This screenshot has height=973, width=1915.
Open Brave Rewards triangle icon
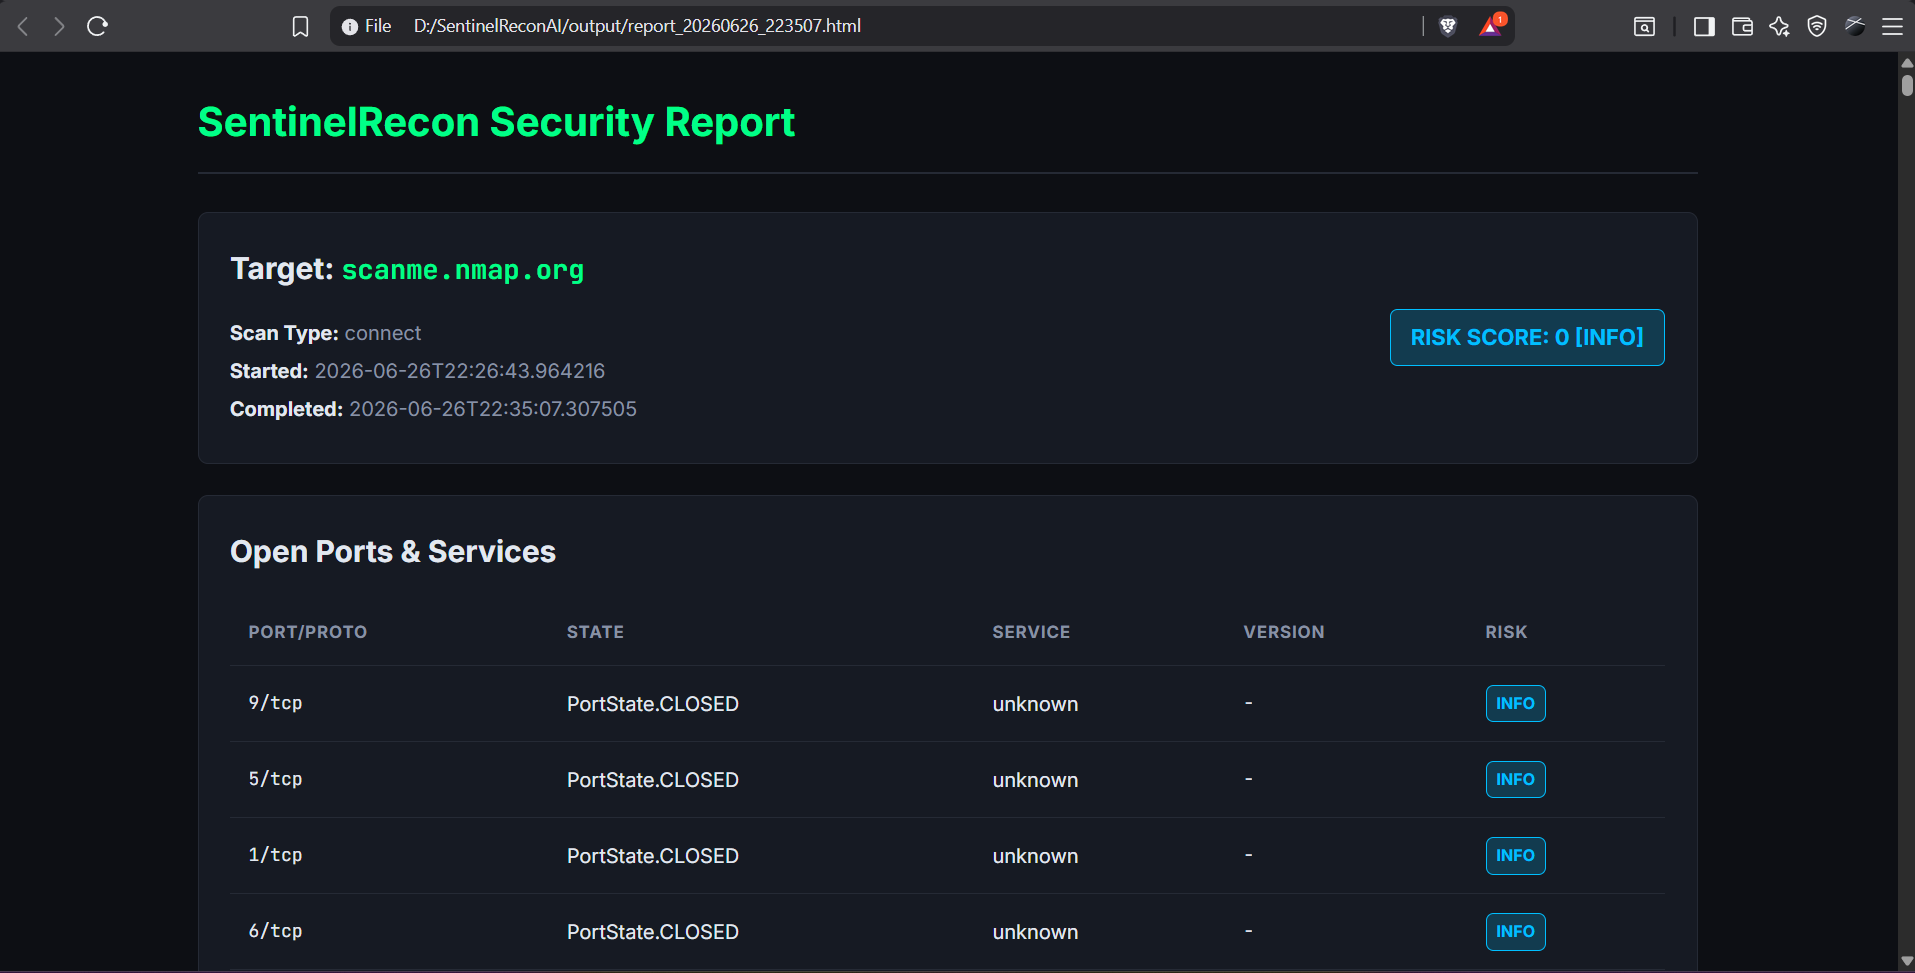(x=1491, y=26)
